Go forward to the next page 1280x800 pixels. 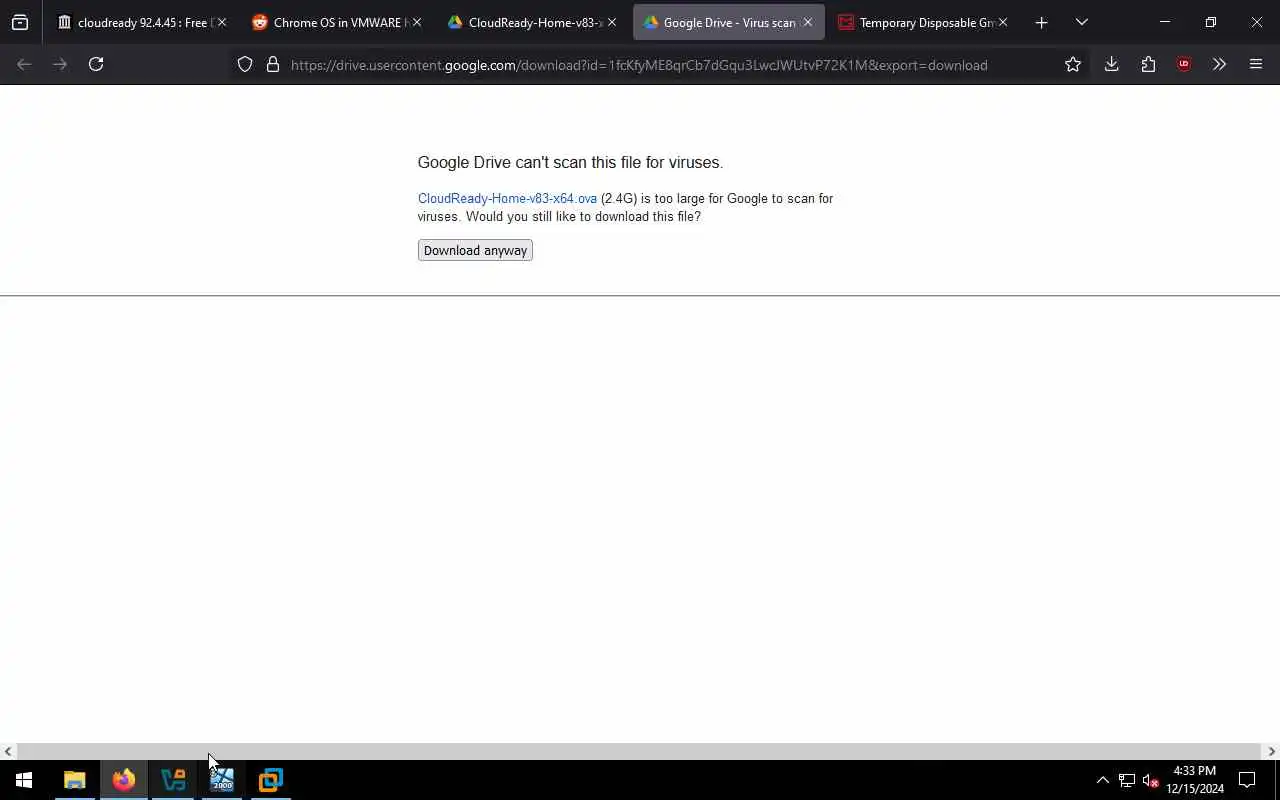click(x=60, y=64)
